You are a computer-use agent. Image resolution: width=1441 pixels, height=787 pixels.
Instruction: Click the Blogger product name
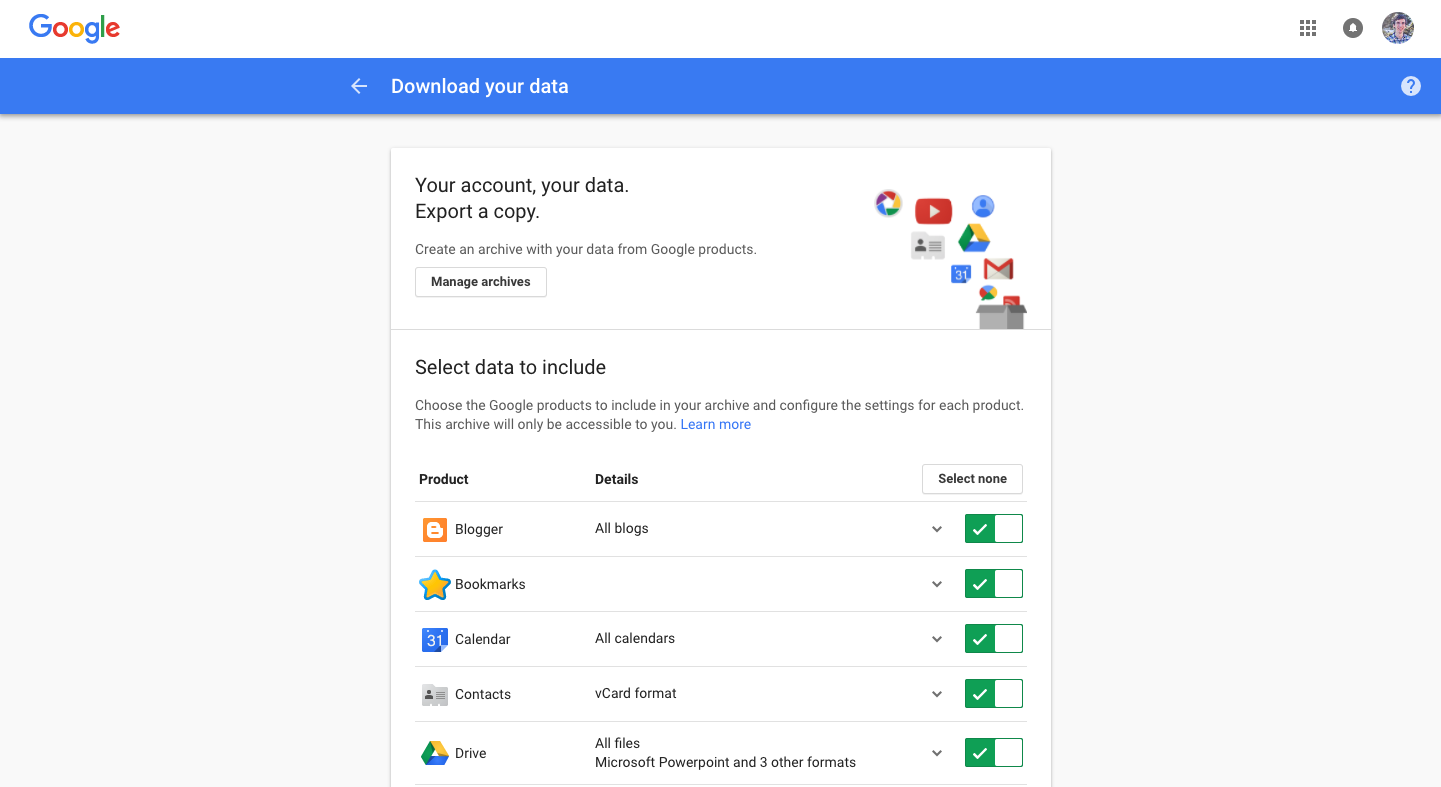(x=479, y=529)
